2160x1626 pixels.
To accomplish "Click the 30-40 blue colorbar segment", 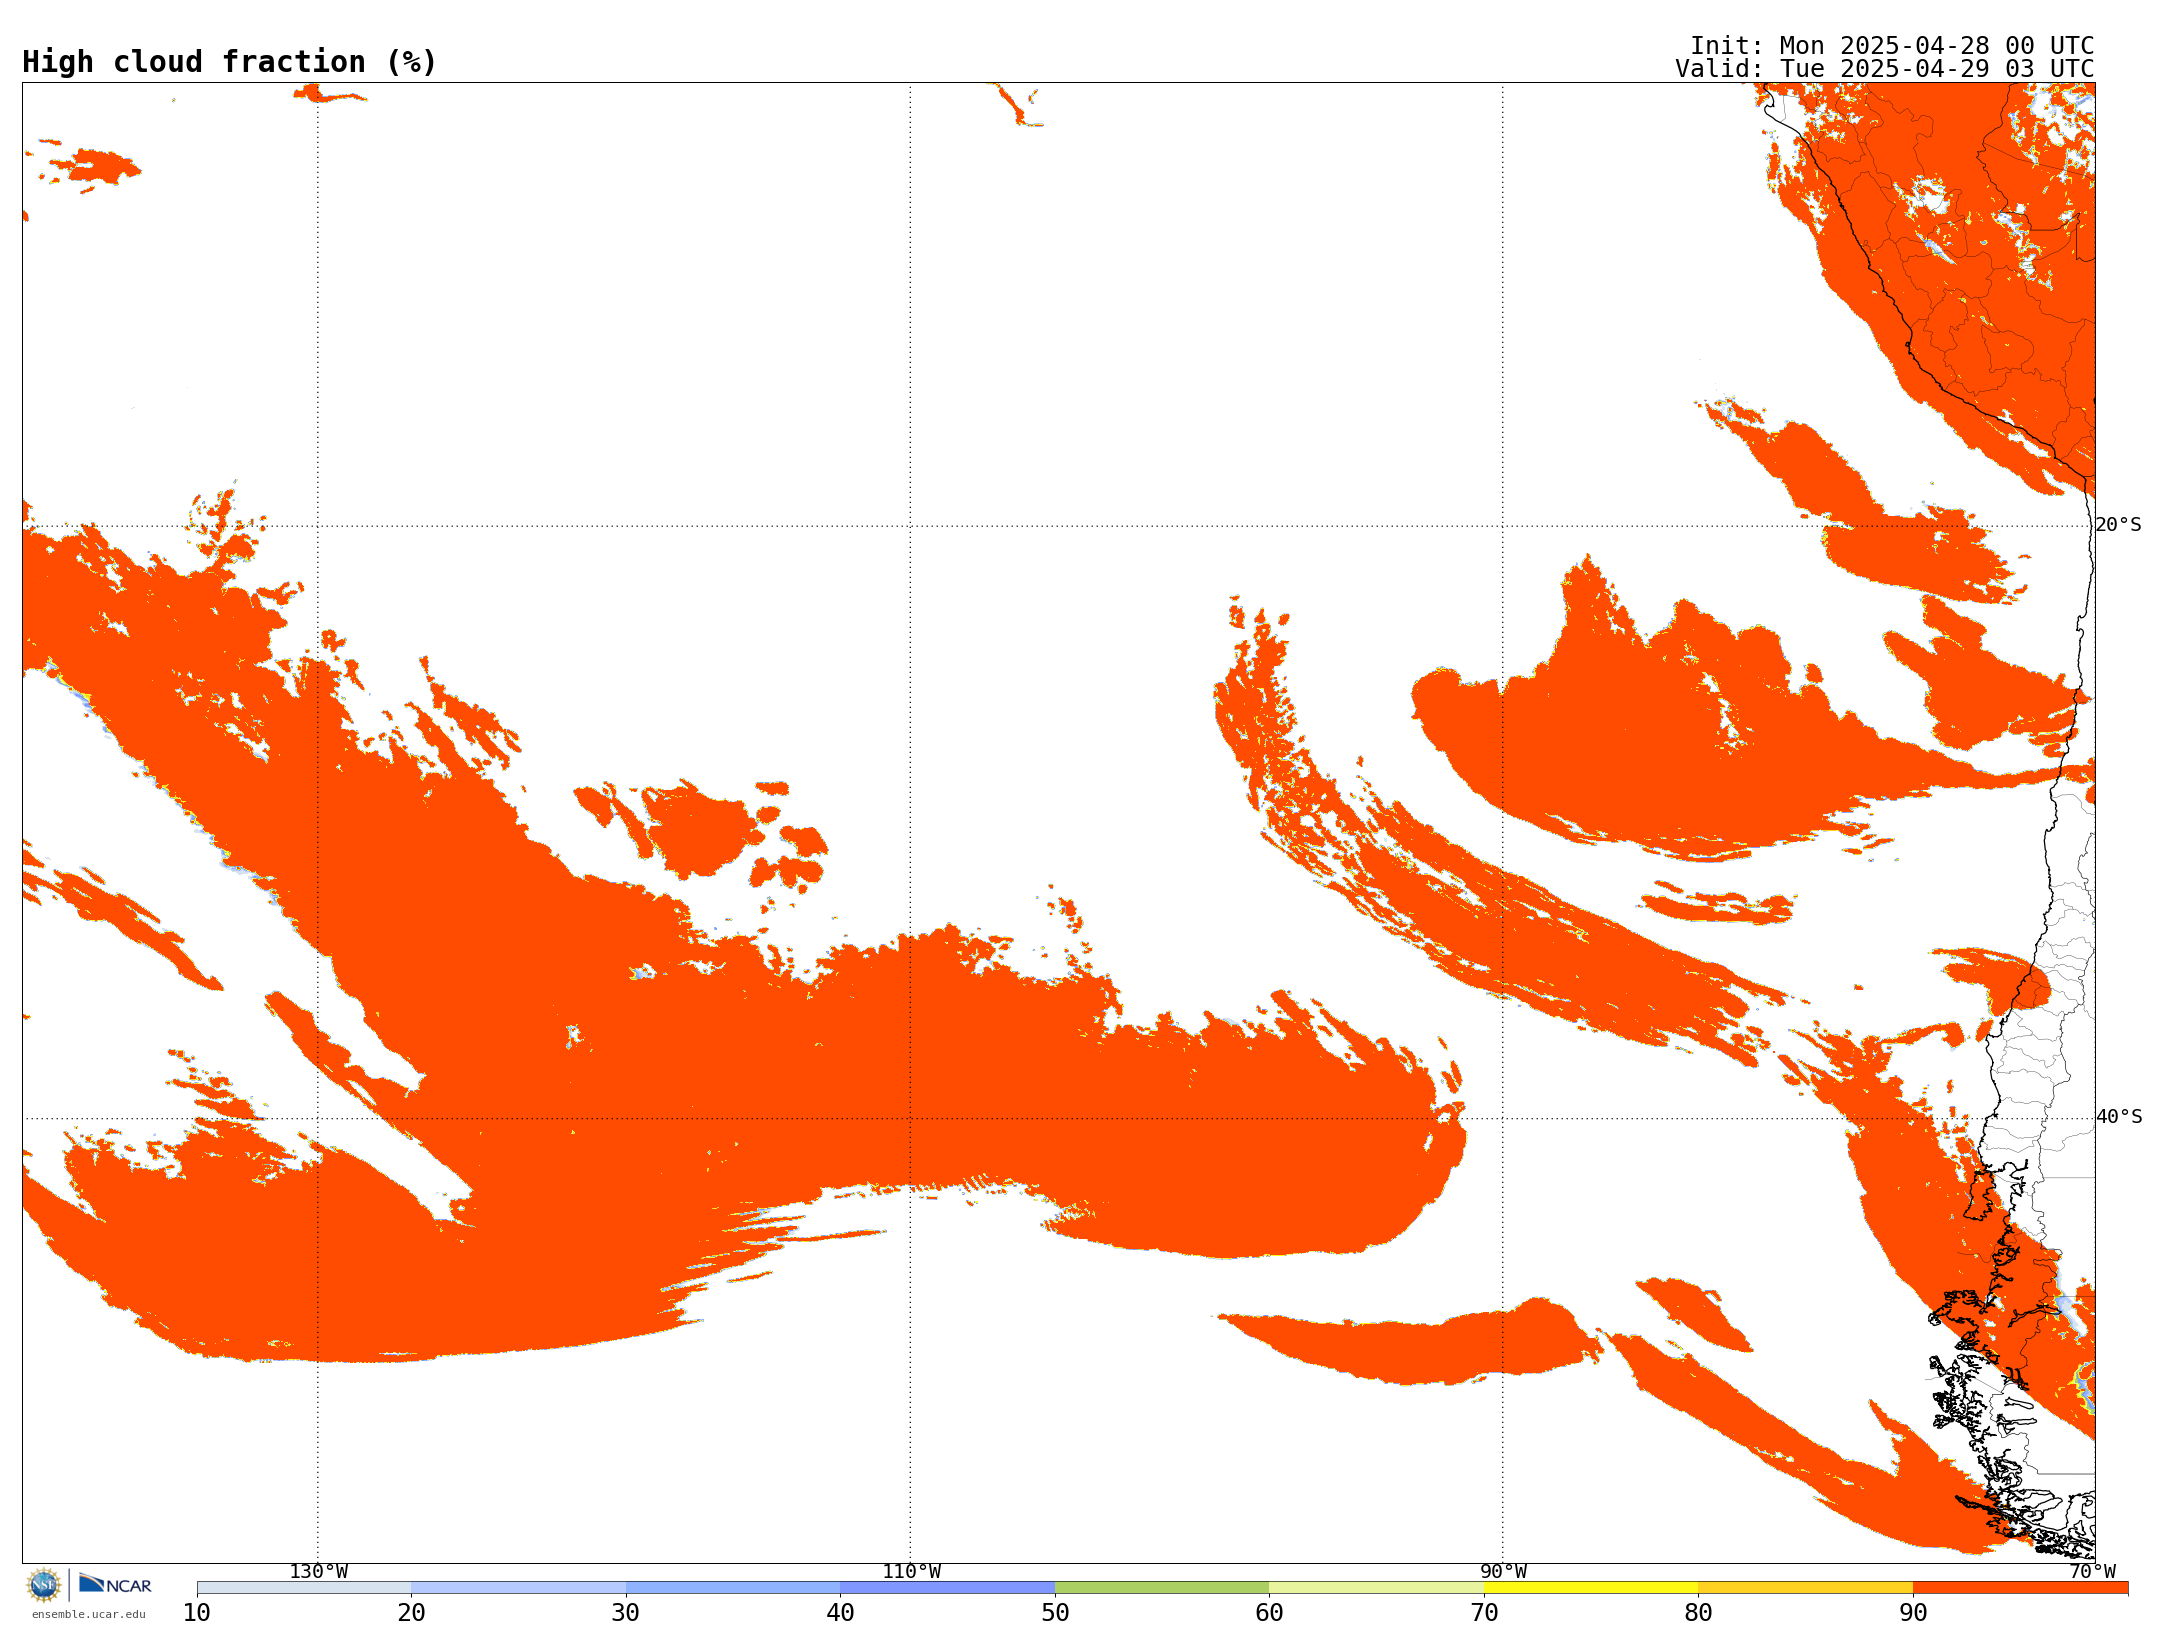I will (733, 1588).
